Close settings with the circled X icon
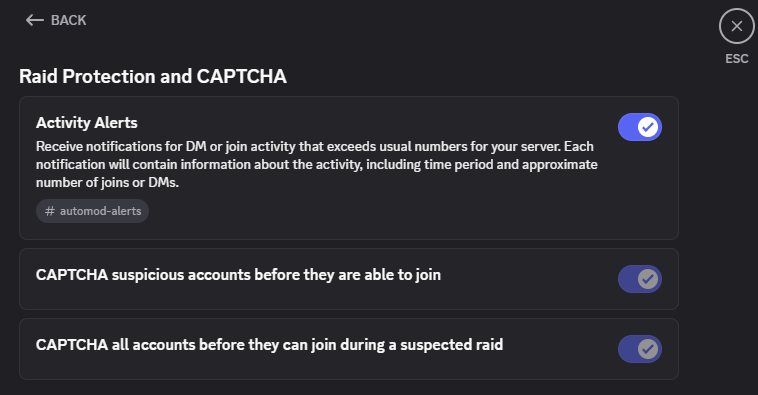The image size is (758, 395). 736,26
